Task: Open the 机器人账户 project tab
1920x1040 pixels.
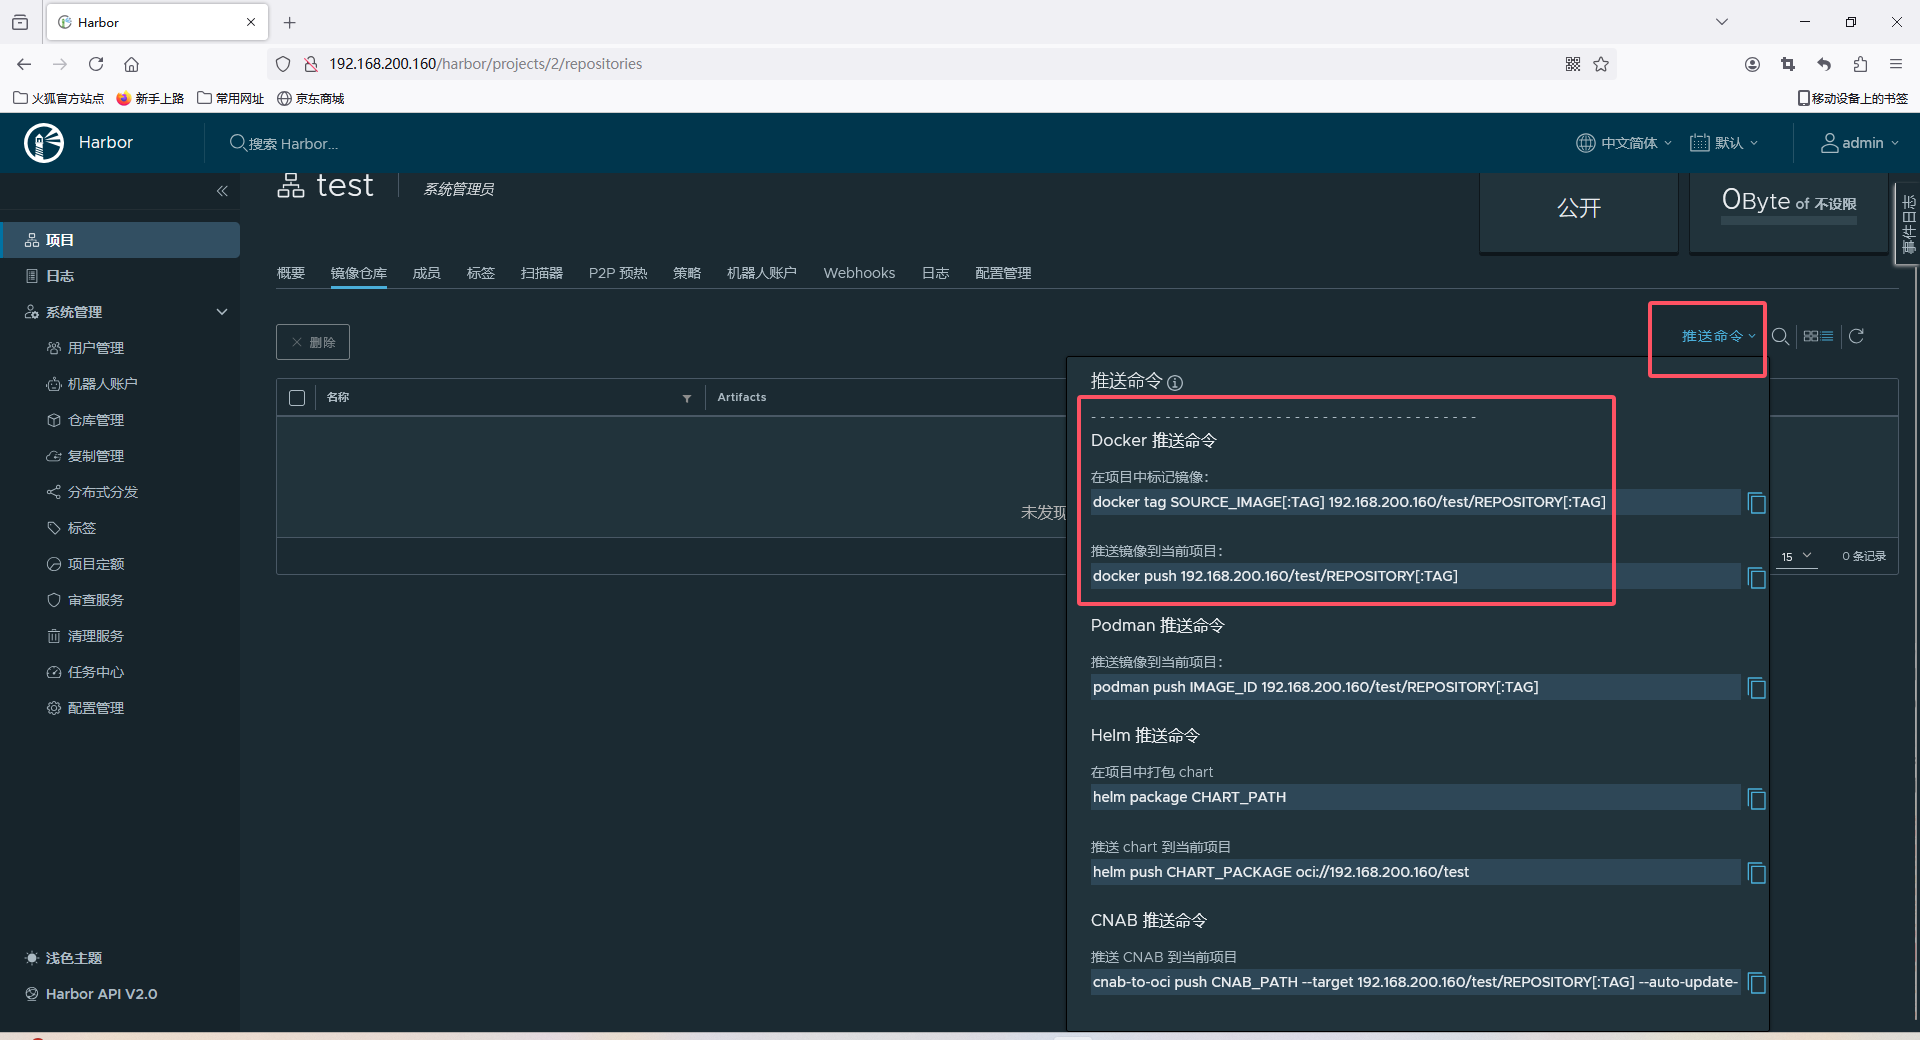Action: click(x=762, y=273)
